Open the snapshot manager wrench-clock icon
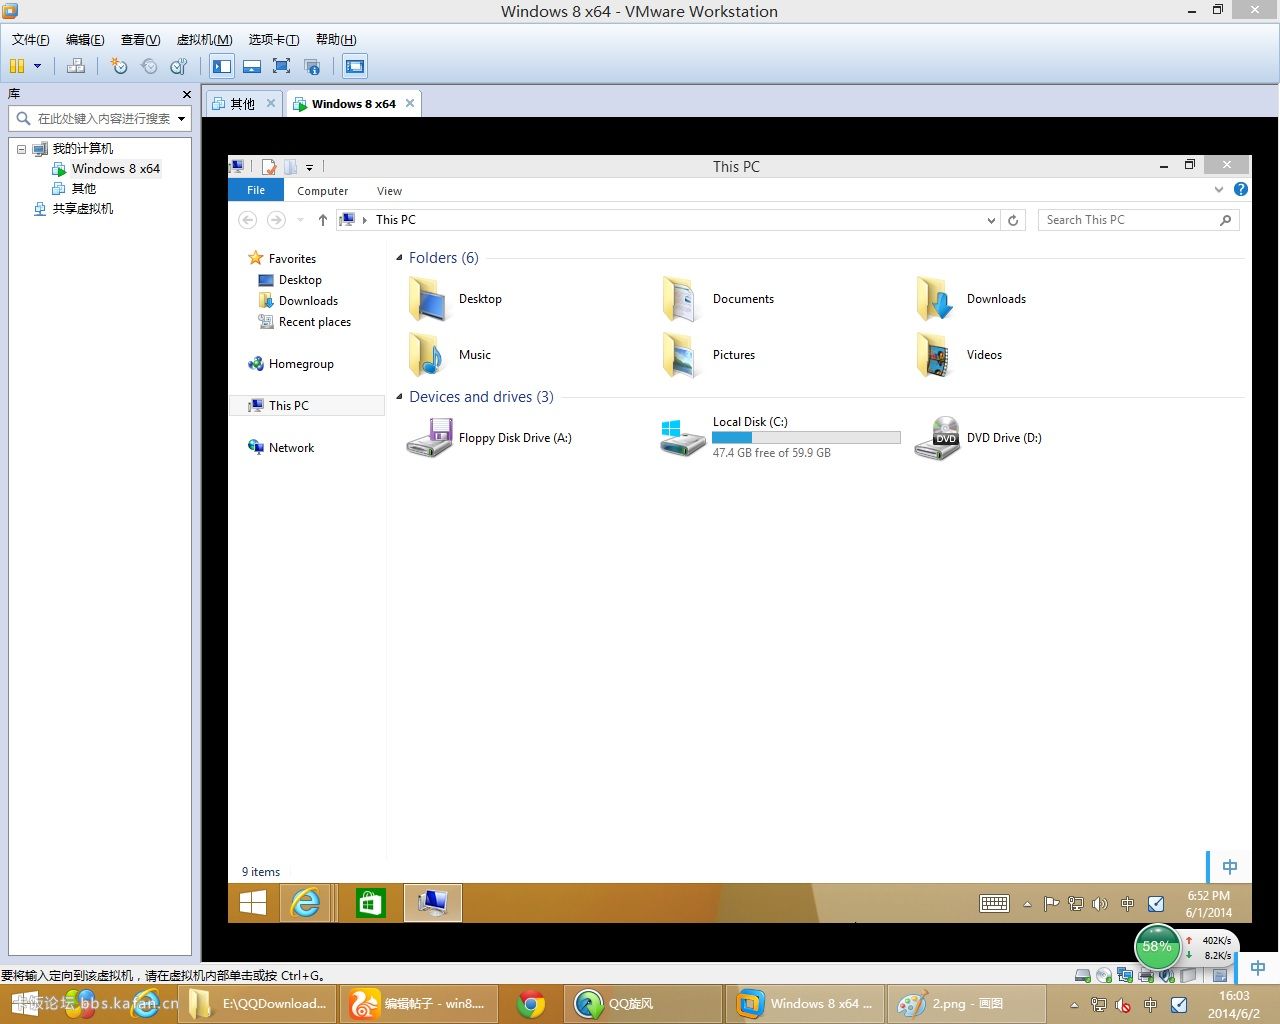Viewport: 1280px width, 1024px height. coord(179,66)
